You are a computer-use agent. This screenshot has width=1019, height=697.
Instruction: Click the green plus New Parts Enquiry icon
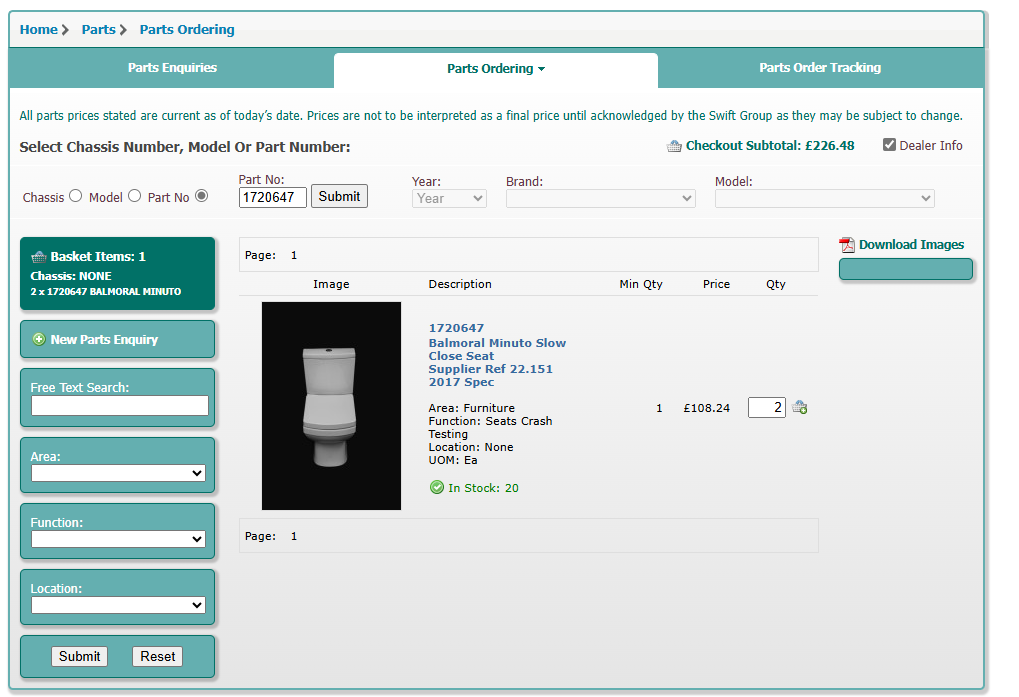[x=39, y=340]
